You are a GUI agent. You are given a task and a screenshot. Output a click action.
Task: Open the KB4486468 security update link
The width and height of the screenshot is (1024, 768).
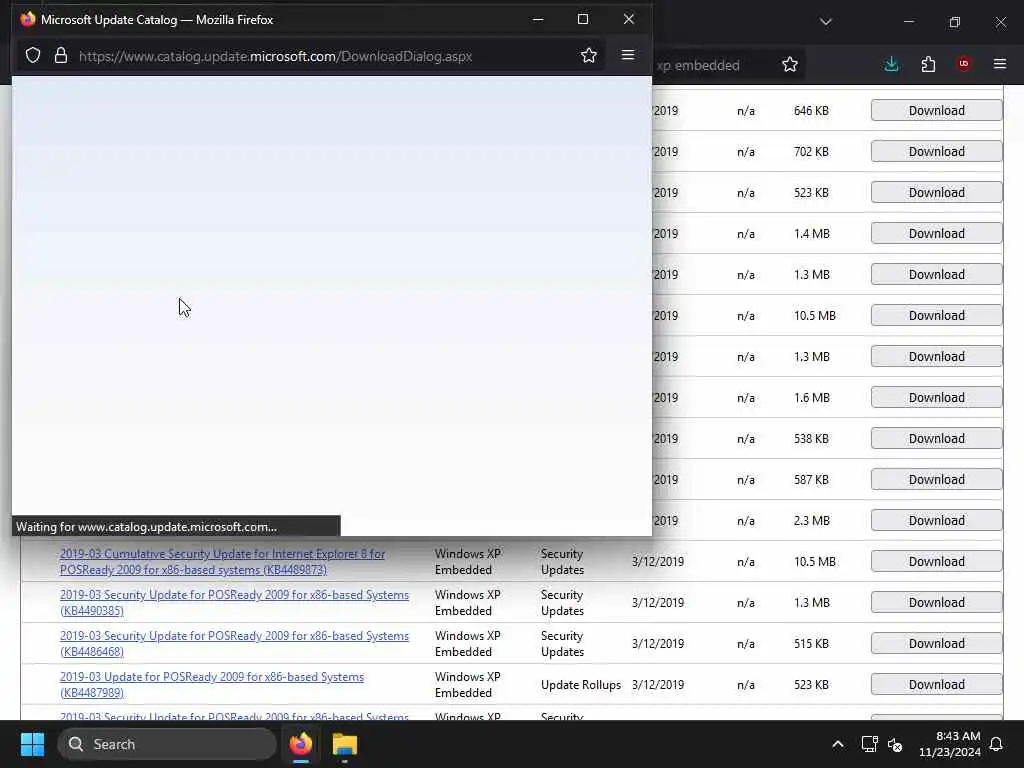pyautogui.click(x=234, y=643)
